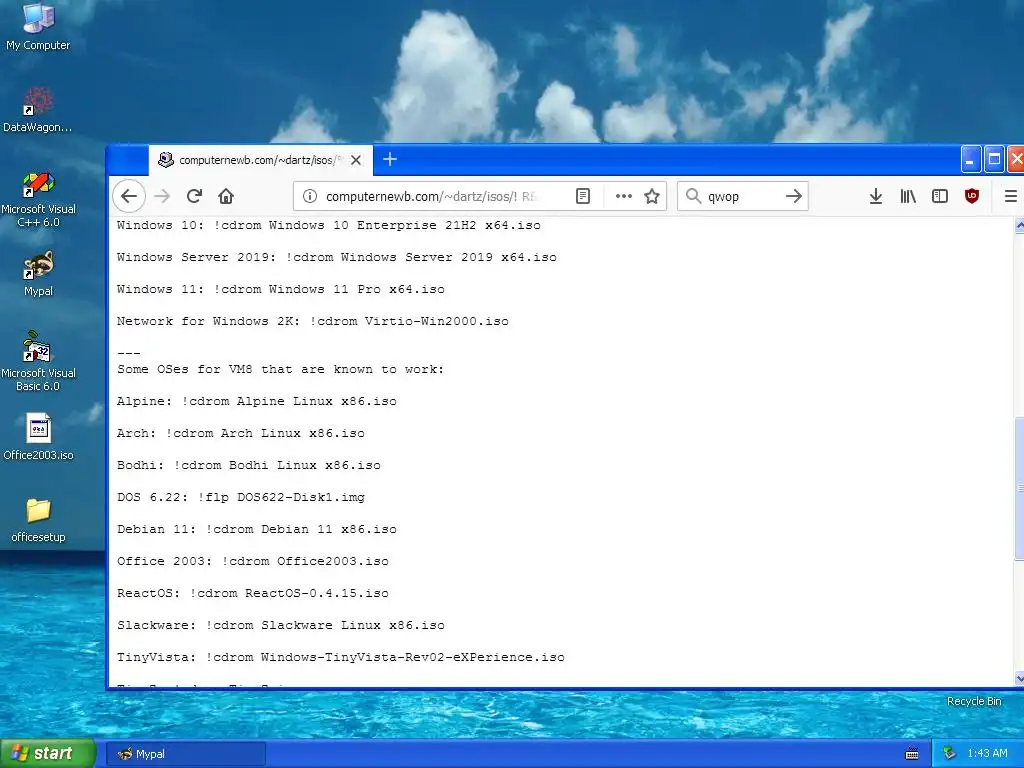Click the page vertical scrollbar thumb
The width and height of the screenshot is (1024, 768).
point(1019,488)
